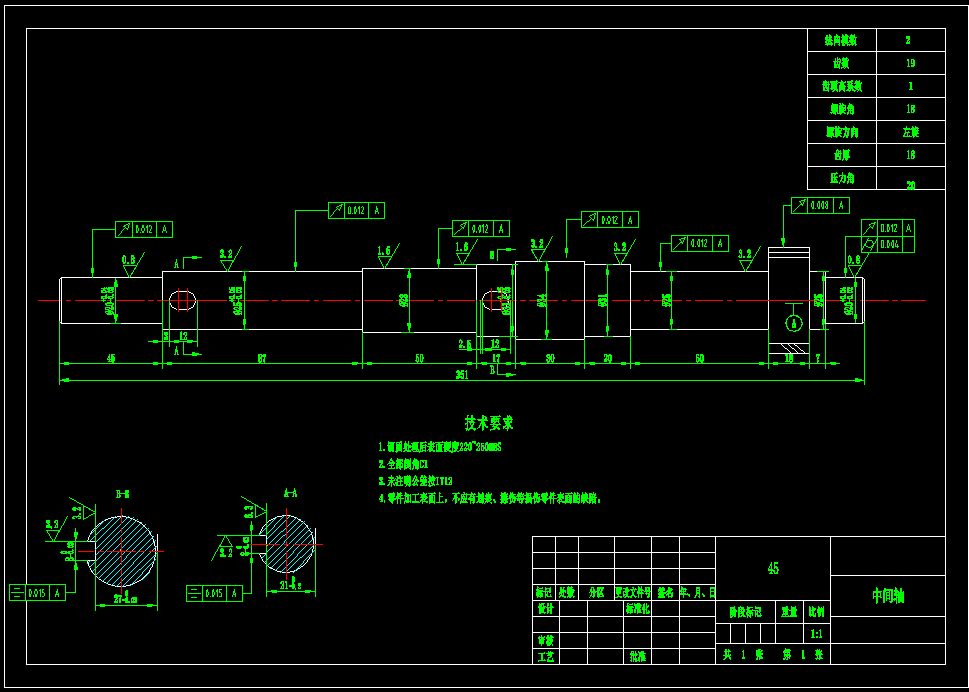The image size is (969, 692).
Task: Click technical requirement line 4 about surface defects
Action: click(490, 497)
